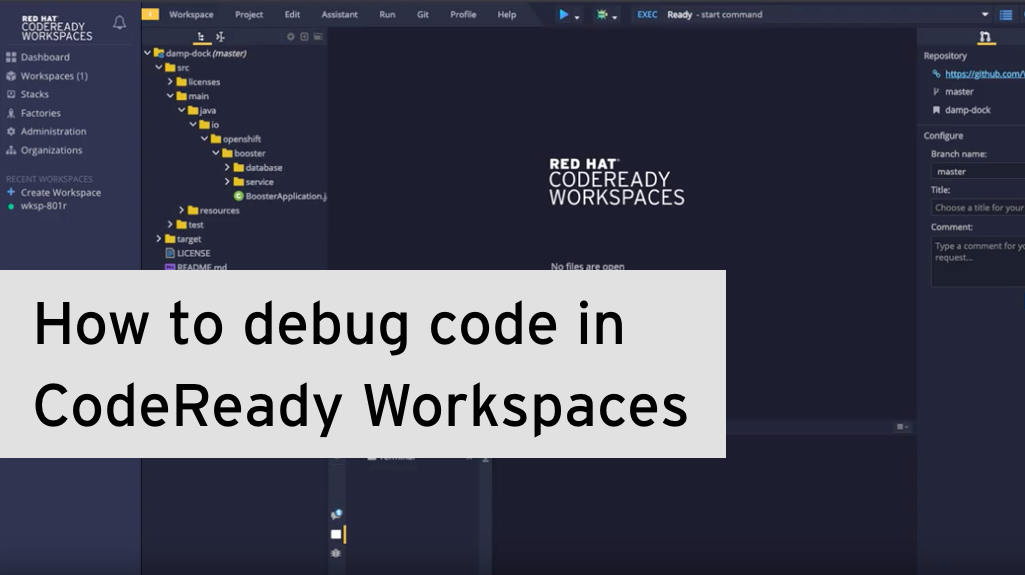1025x575 pixels.
Task: Open the EXEC command dropdown arrow
Action: click(985, 15)
